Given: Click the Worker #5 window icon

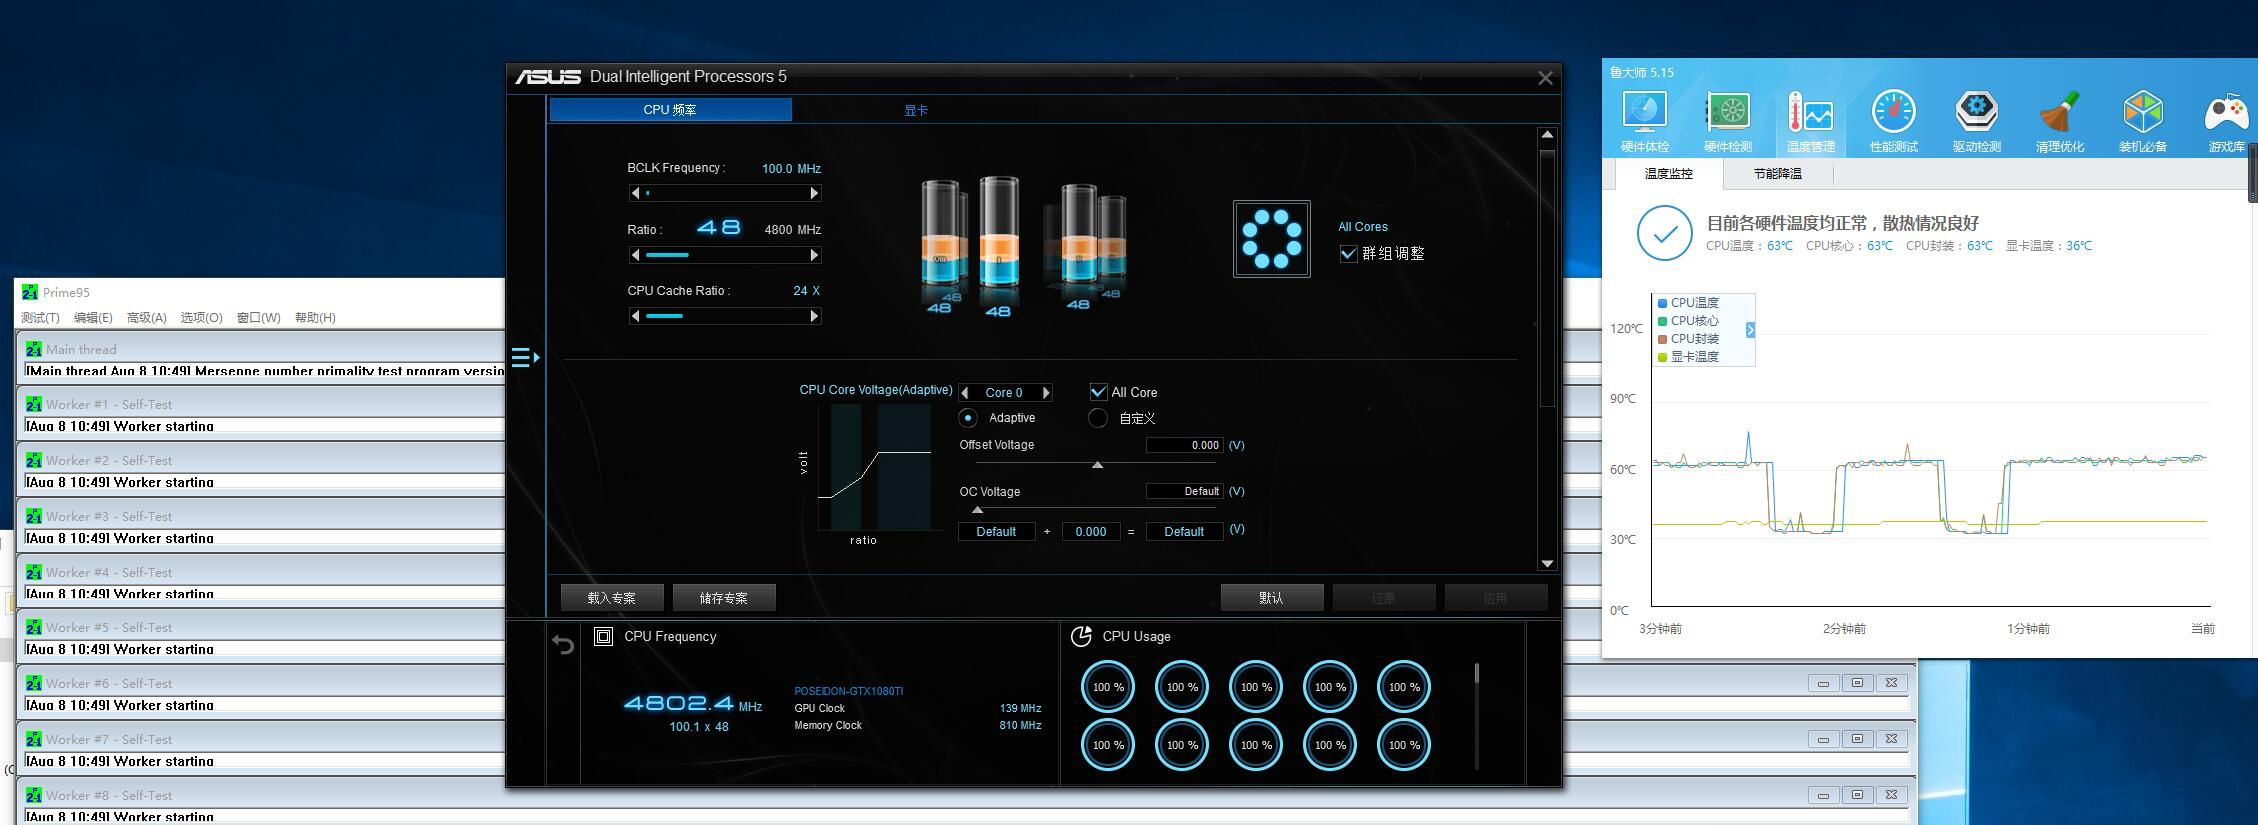Looking at the screenshot, I should 34,627.
